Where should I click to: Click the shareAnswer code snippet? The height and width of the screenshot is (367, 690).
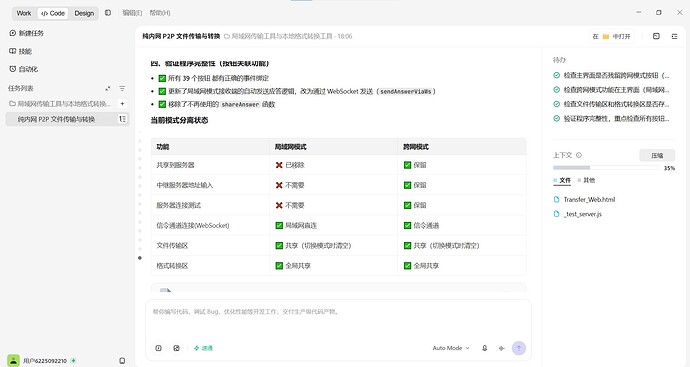click(240, 104)
